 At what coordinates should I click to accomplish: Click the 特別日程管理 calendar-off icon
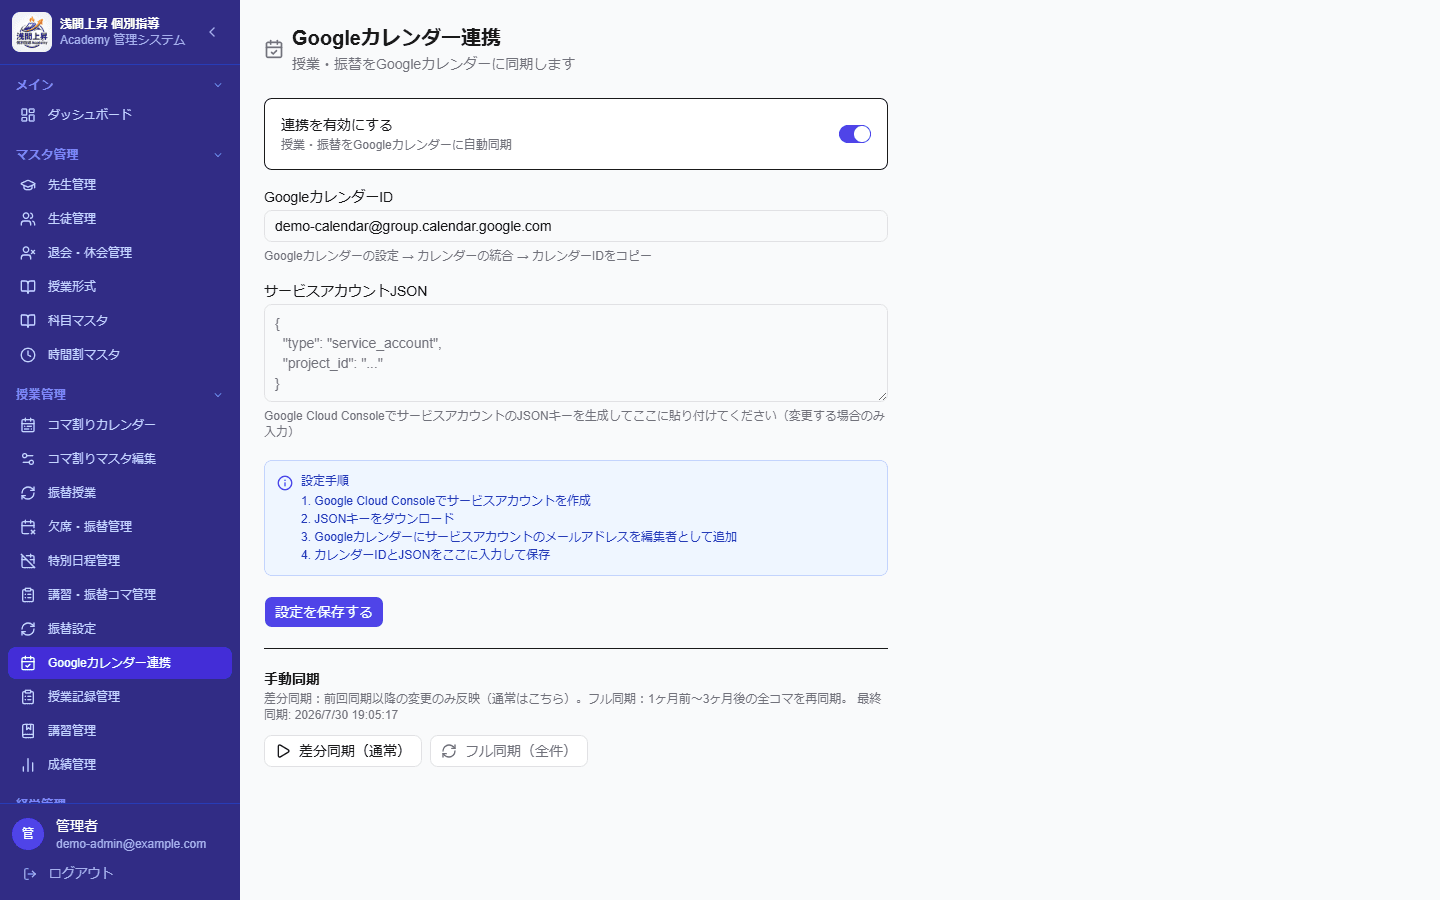click(x=28, y=561)
